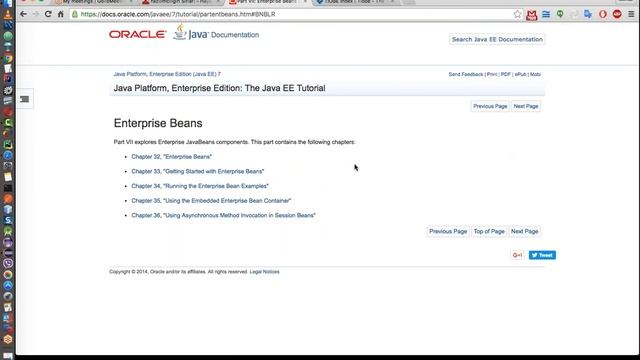Screen dimensions: 640x360
Task: Share the page with the Google +1 button
Action: 517,255
